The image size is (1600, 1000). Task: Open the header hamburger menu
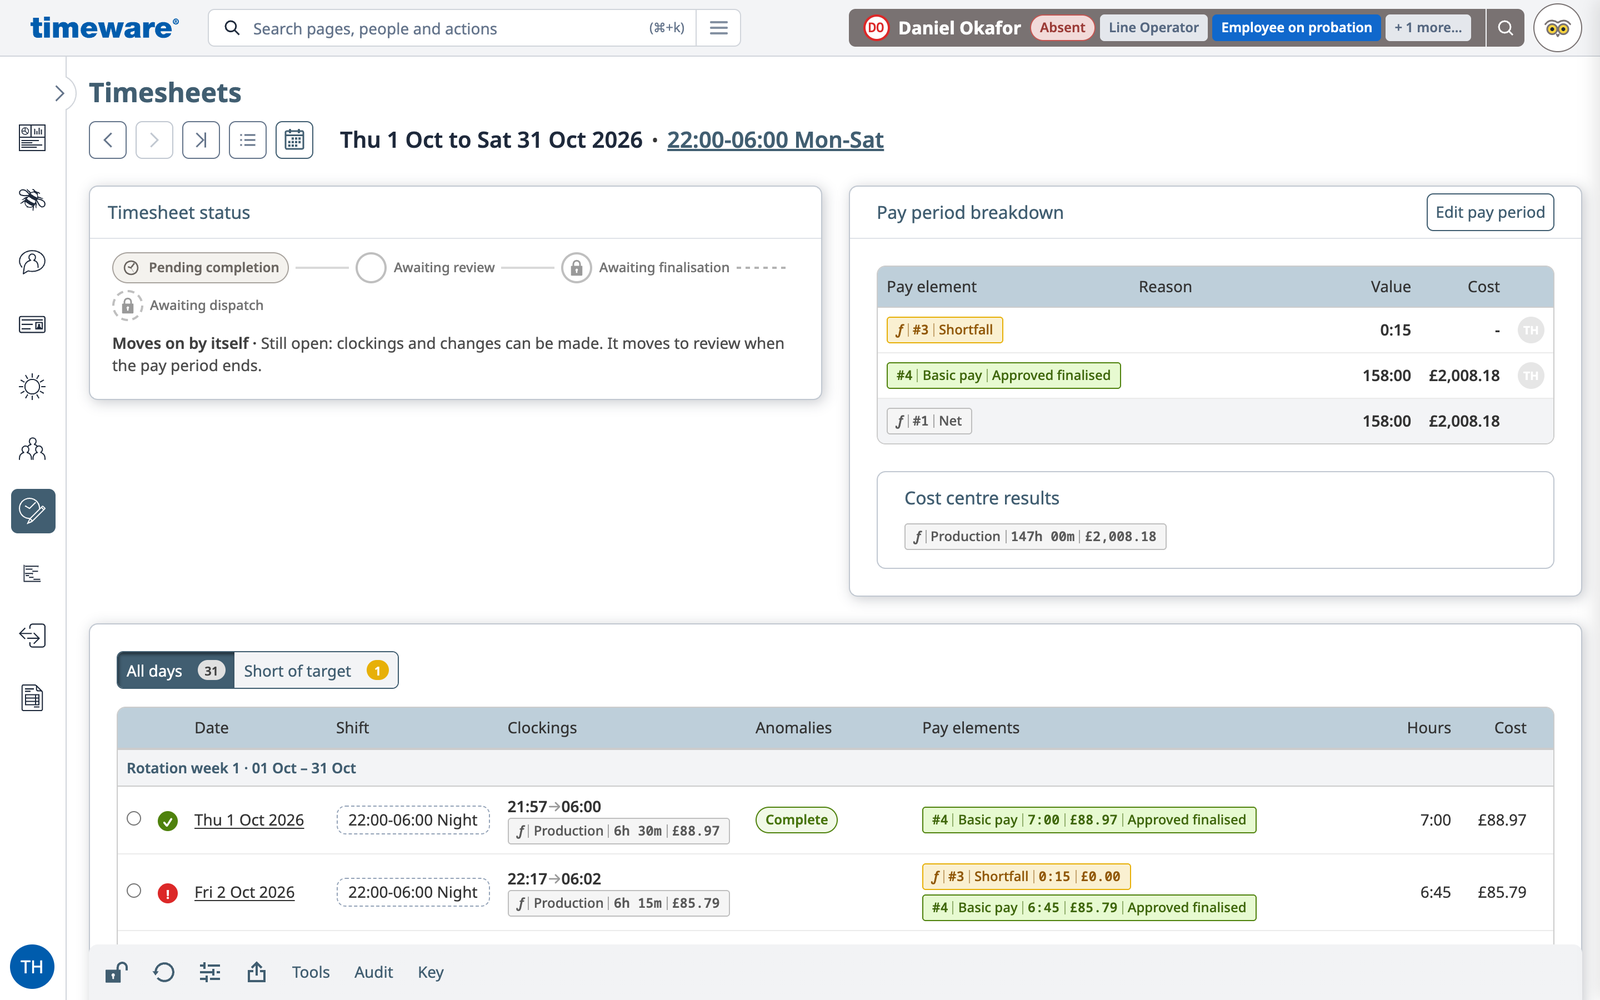coord(718,28)
